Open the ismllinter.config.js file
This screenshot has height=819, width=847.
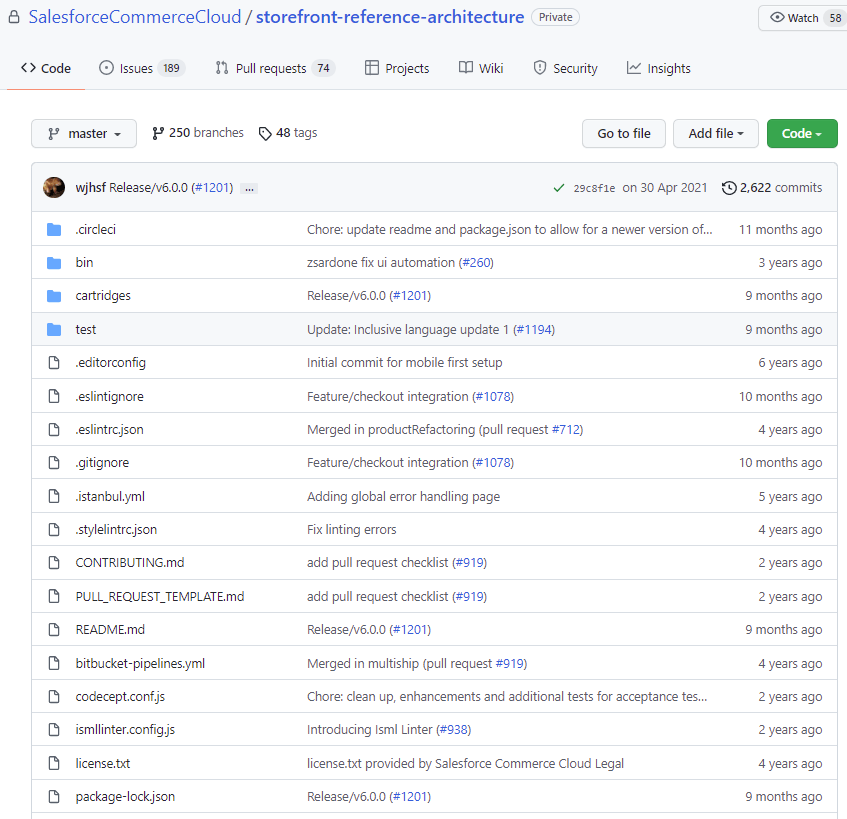click(x=125, y=730)
